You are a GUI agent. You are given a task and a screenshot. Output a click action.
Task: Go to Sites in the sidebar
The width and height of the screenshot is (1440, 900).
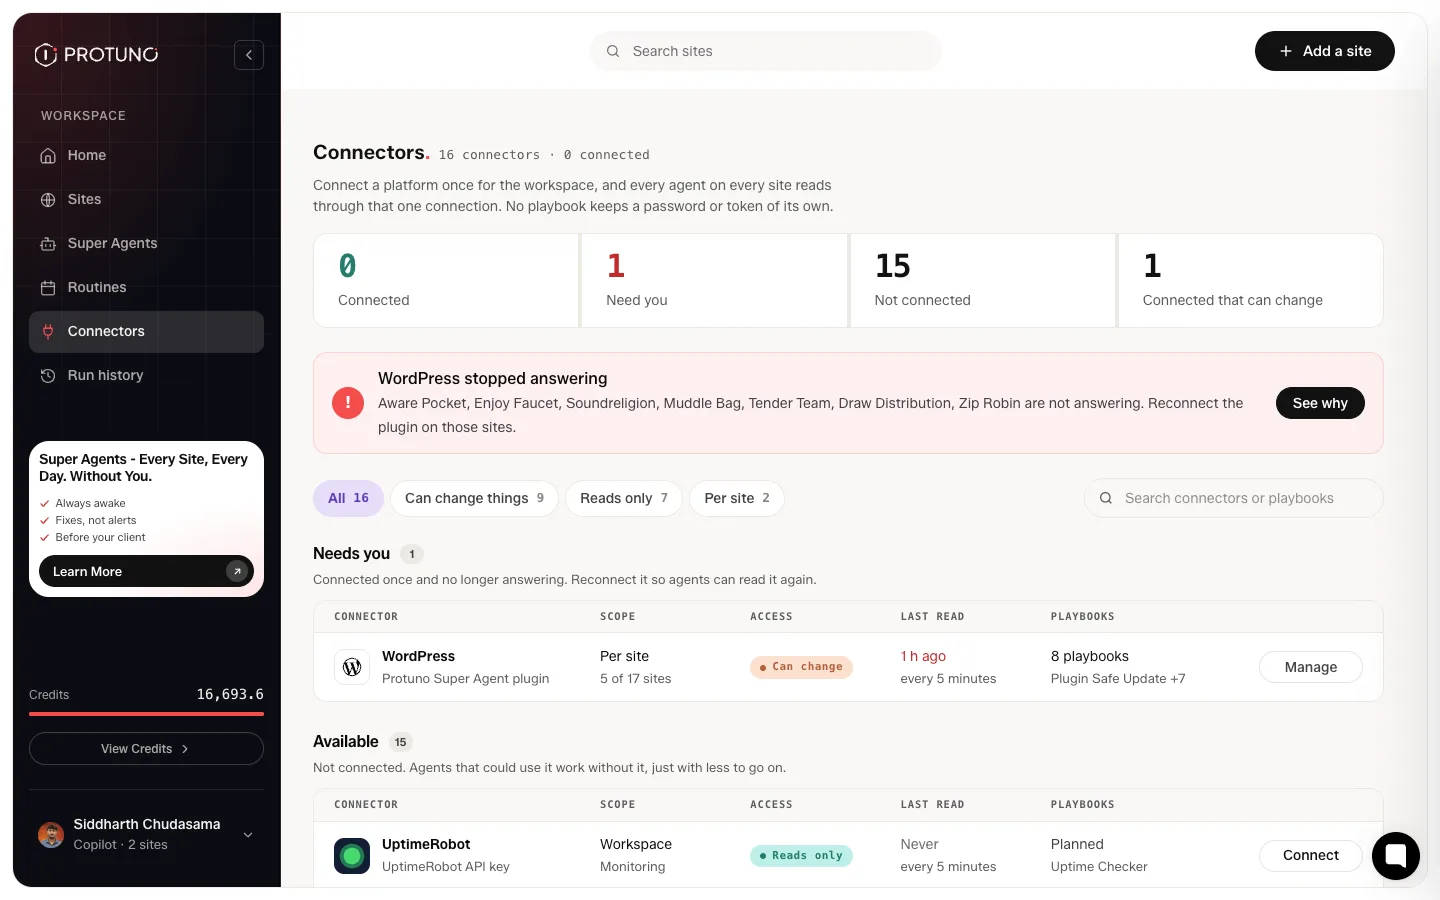click(x=146, y=199)
